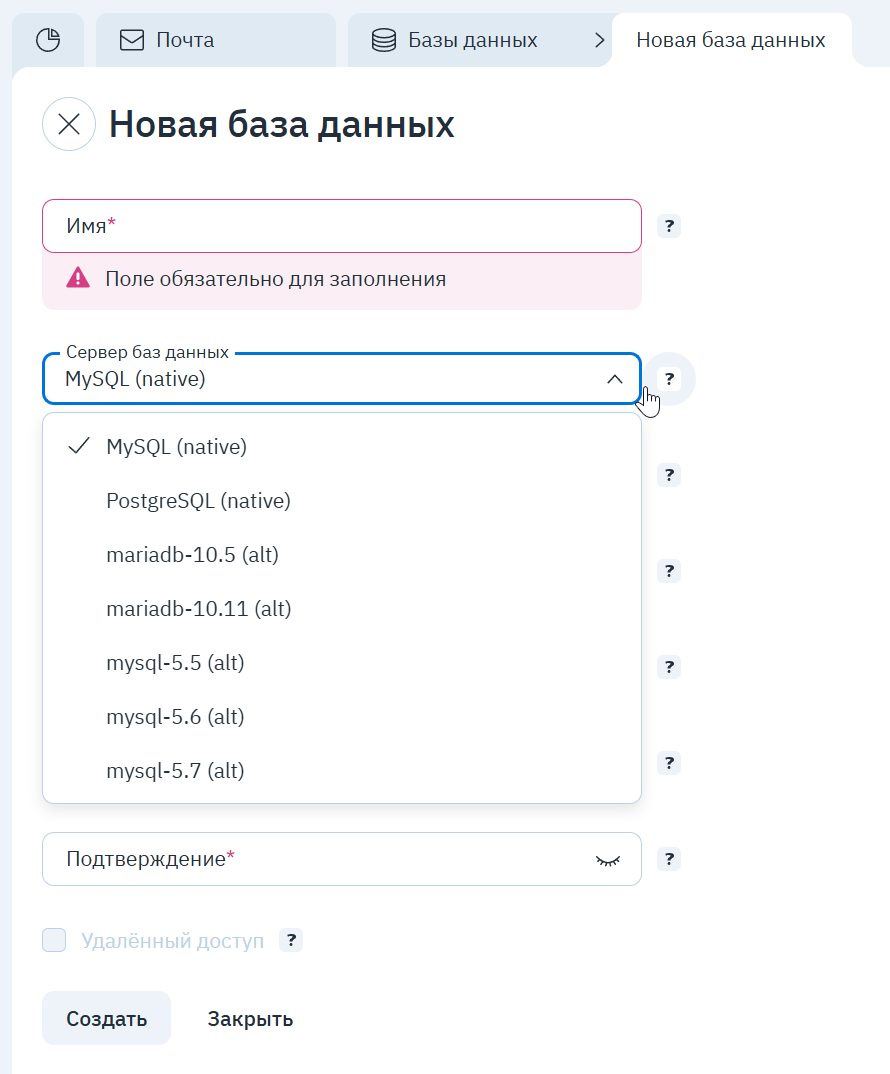Click help icon beside mariadb-10.5 row
This screenshot has width=890, height=1074.
tap(669, 571)
